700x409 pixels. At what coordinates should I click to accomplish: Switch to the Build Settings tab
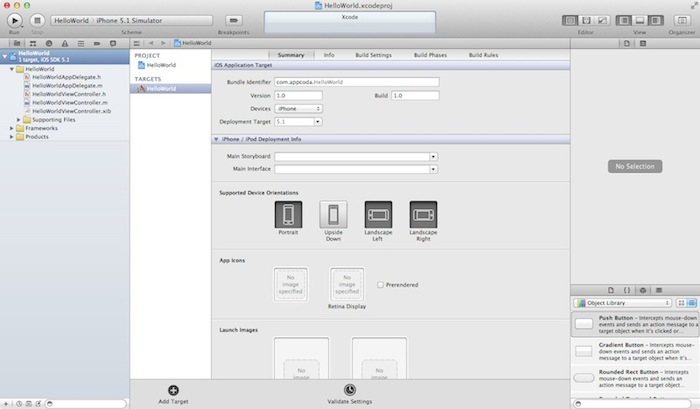coord(375,55)
